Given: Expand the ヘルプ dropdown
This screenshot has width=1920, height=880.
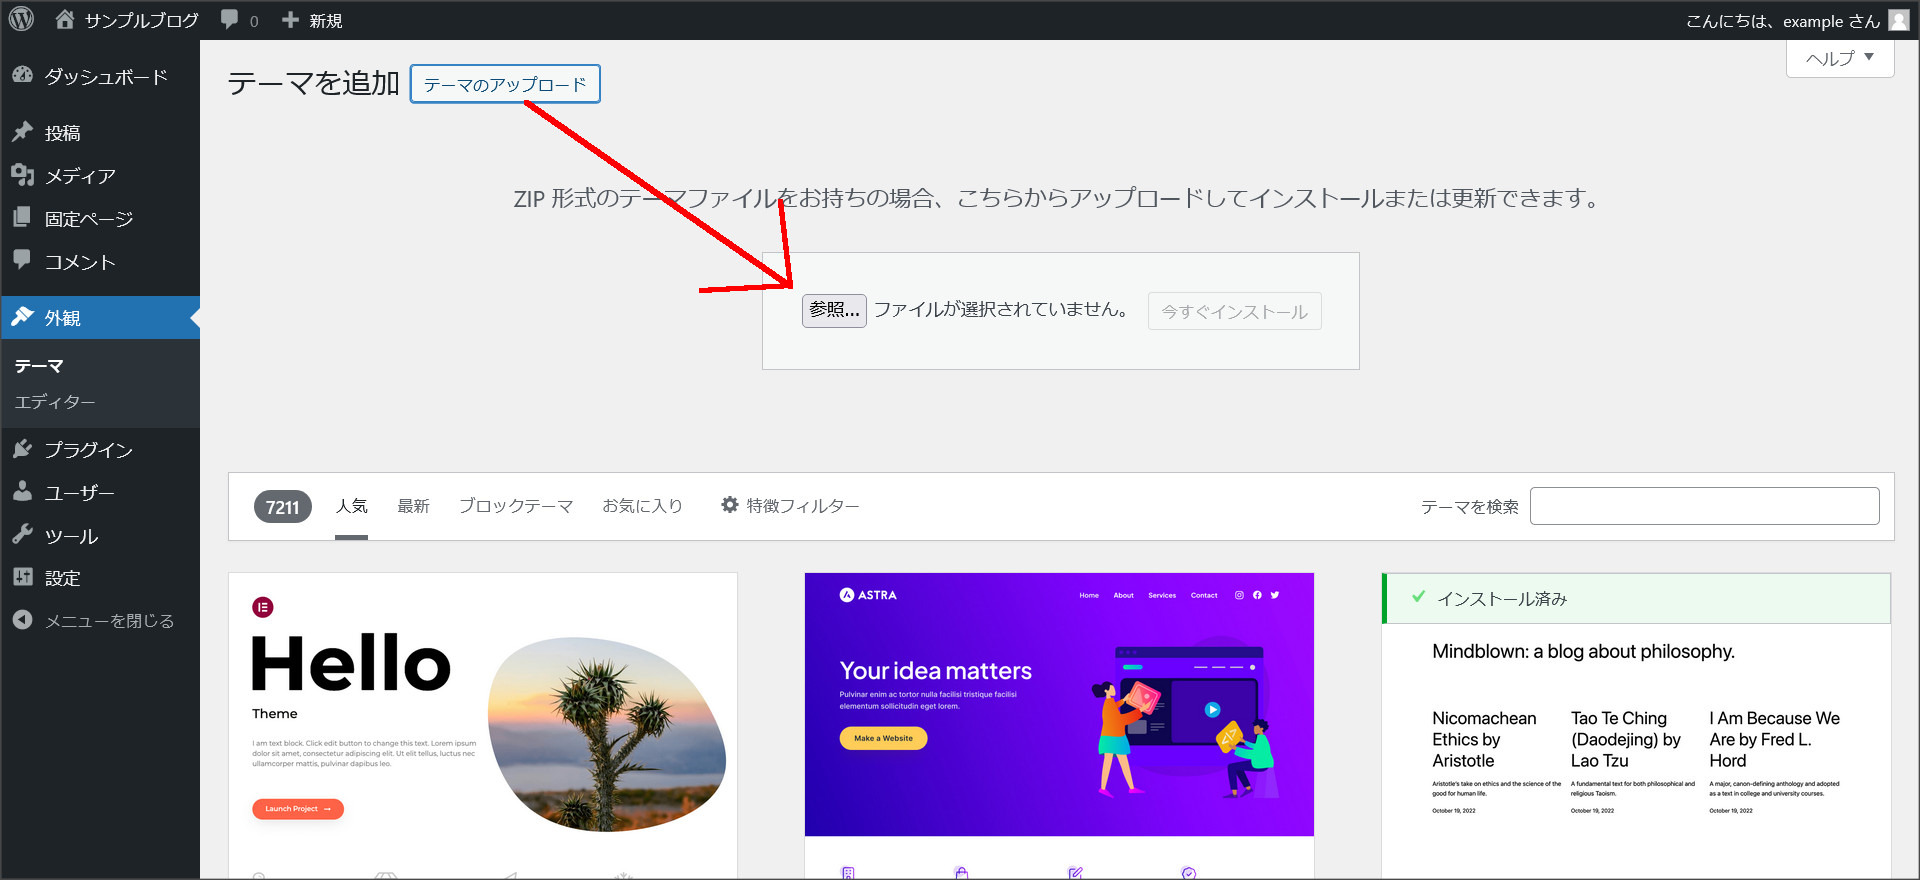Looking at the screenshot, I should pyautogui.click(x=1839, y=59).
